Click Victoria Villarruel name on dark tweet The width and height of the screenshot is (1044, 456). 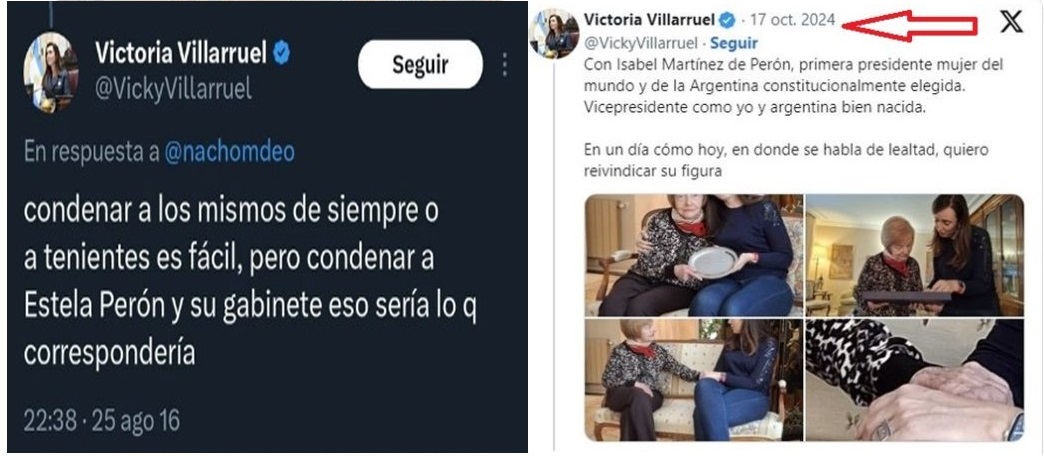[180, 53]
